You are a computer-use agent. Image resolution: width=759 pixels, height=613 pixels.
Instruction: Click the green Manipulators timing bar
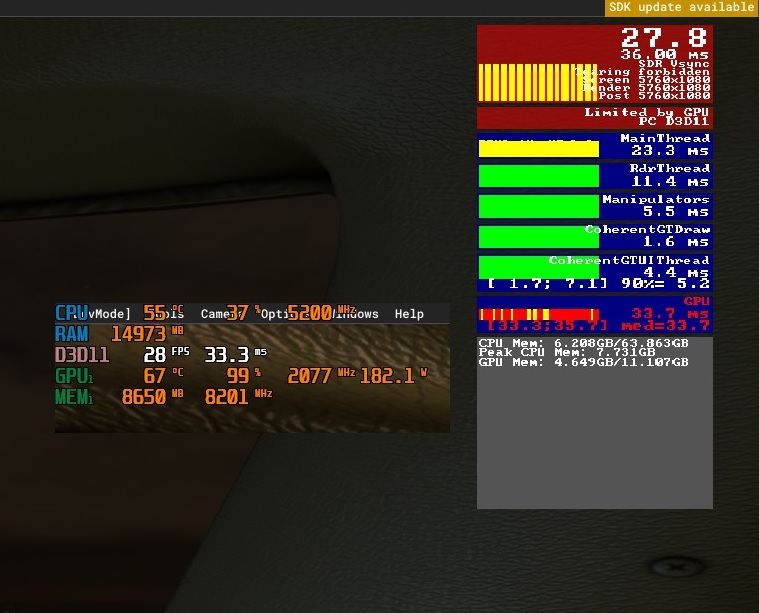(539, 206)
